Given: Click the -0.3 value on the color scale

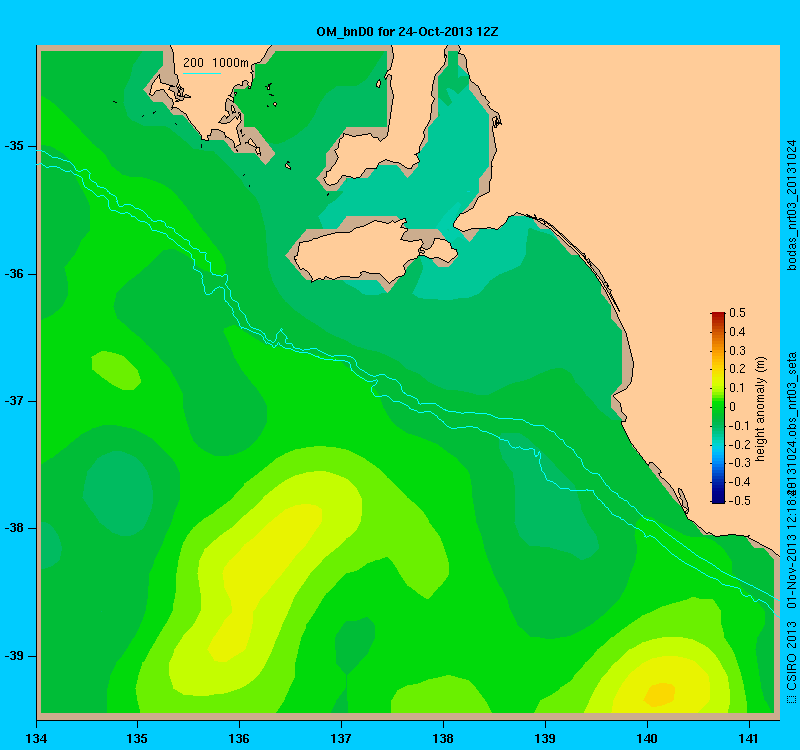Looking at the screenshot, I should (738, 463).
